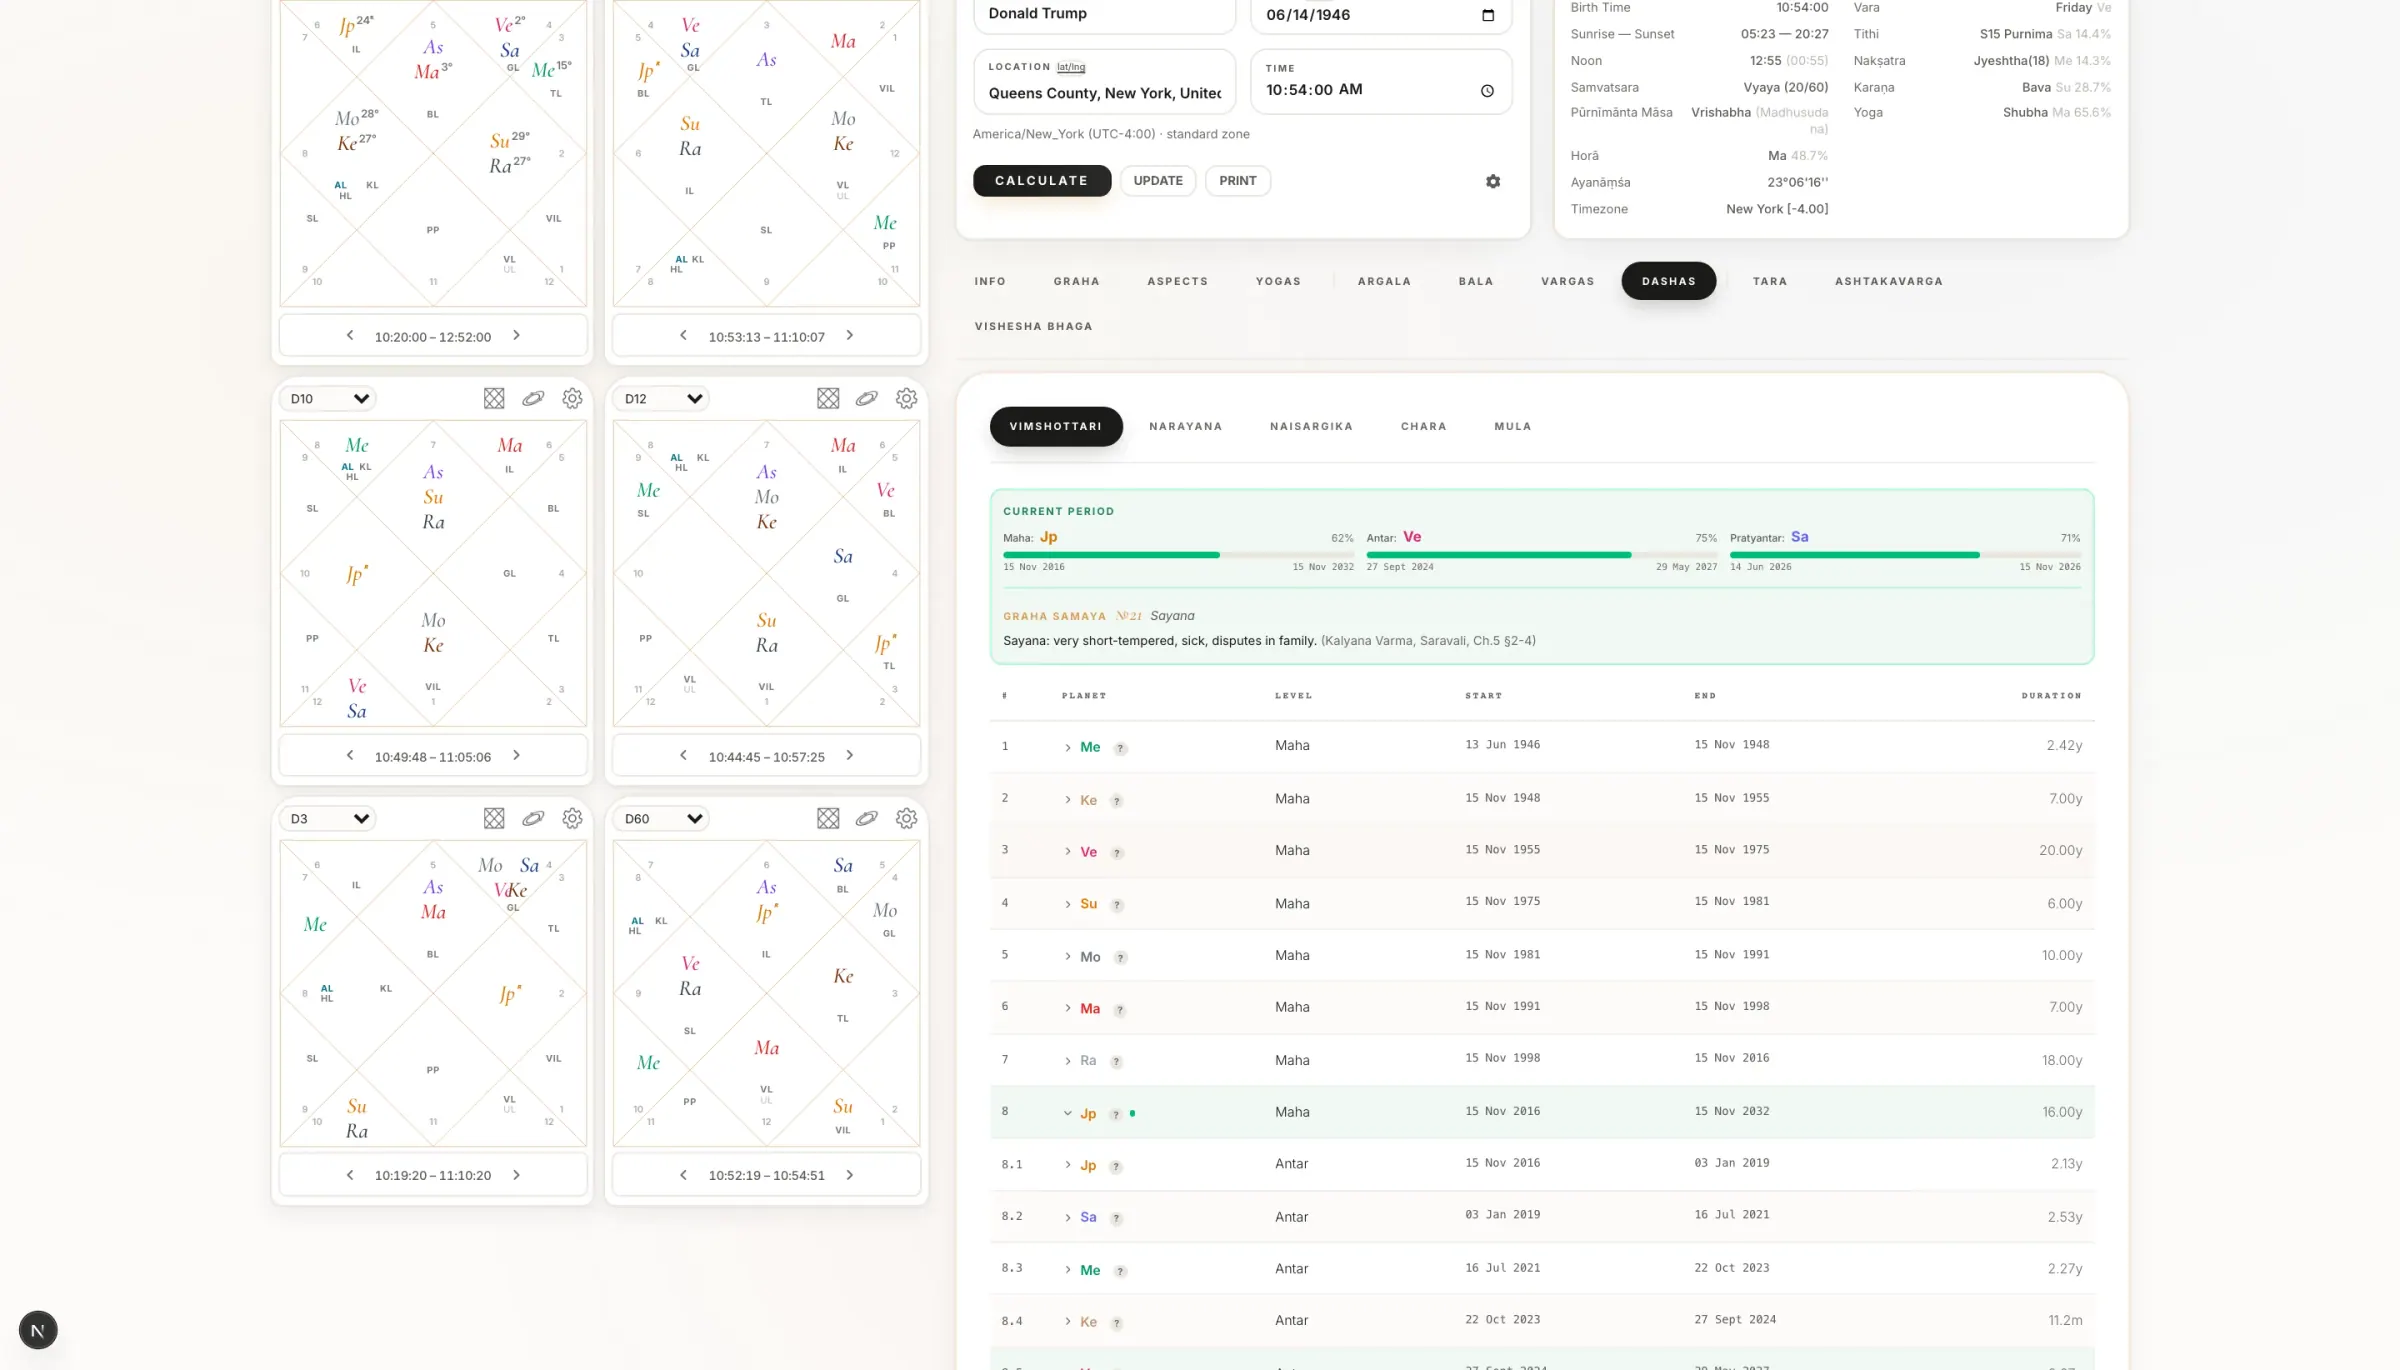Screen dimensions: 2400x1370
Task: Open calendar picker in date field
Action: (x=1488, y=15)
